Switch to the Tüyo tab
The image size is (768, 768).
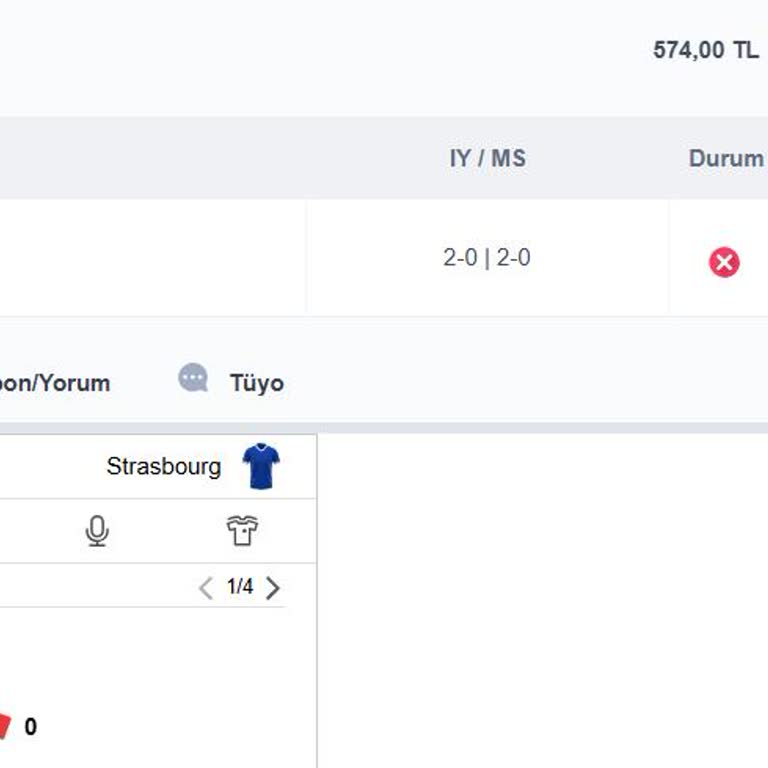(256, 383)
